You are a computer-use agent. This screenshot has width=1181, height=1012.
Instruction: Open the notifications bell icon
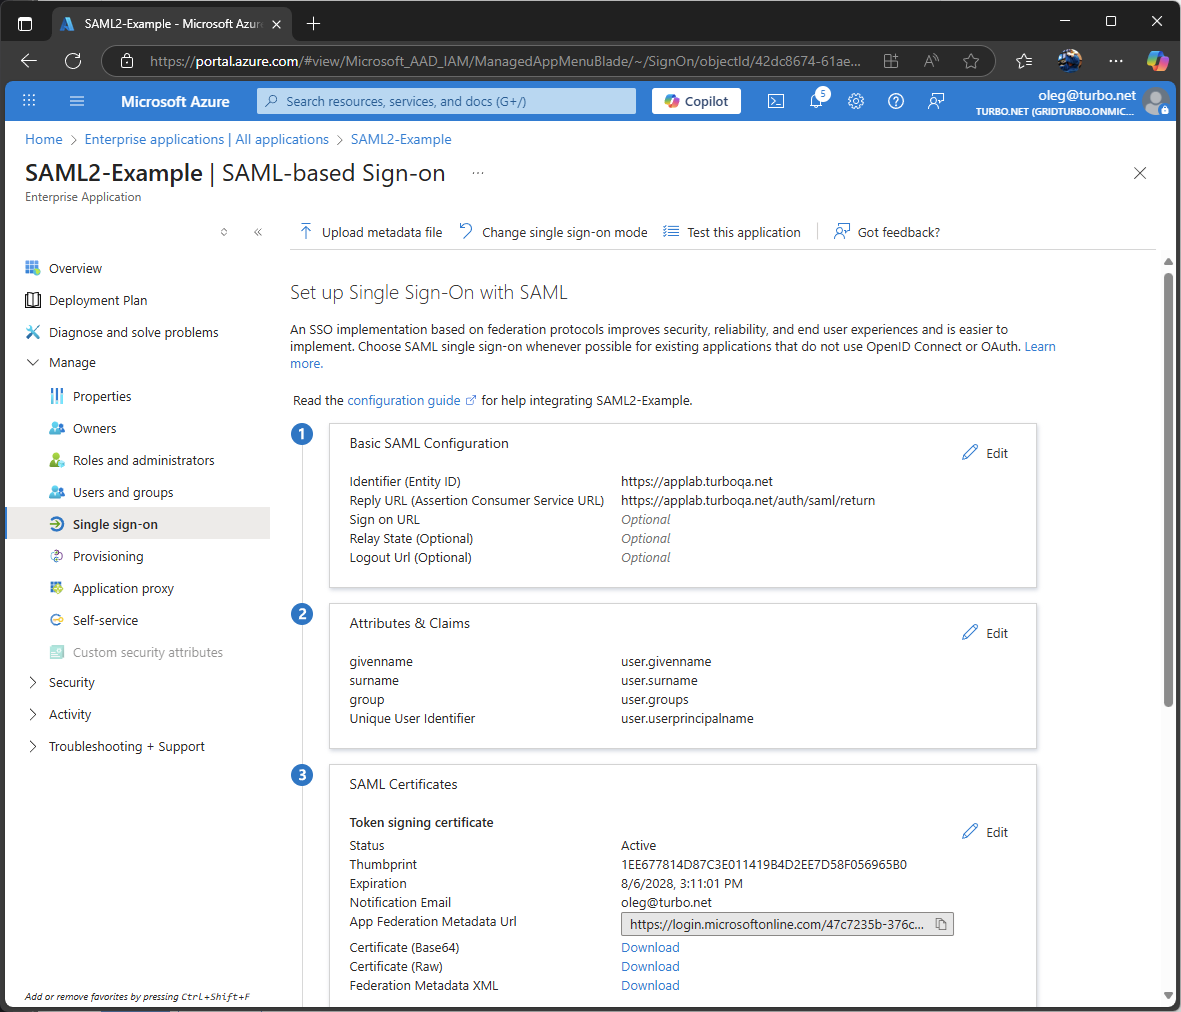[815, 100]
